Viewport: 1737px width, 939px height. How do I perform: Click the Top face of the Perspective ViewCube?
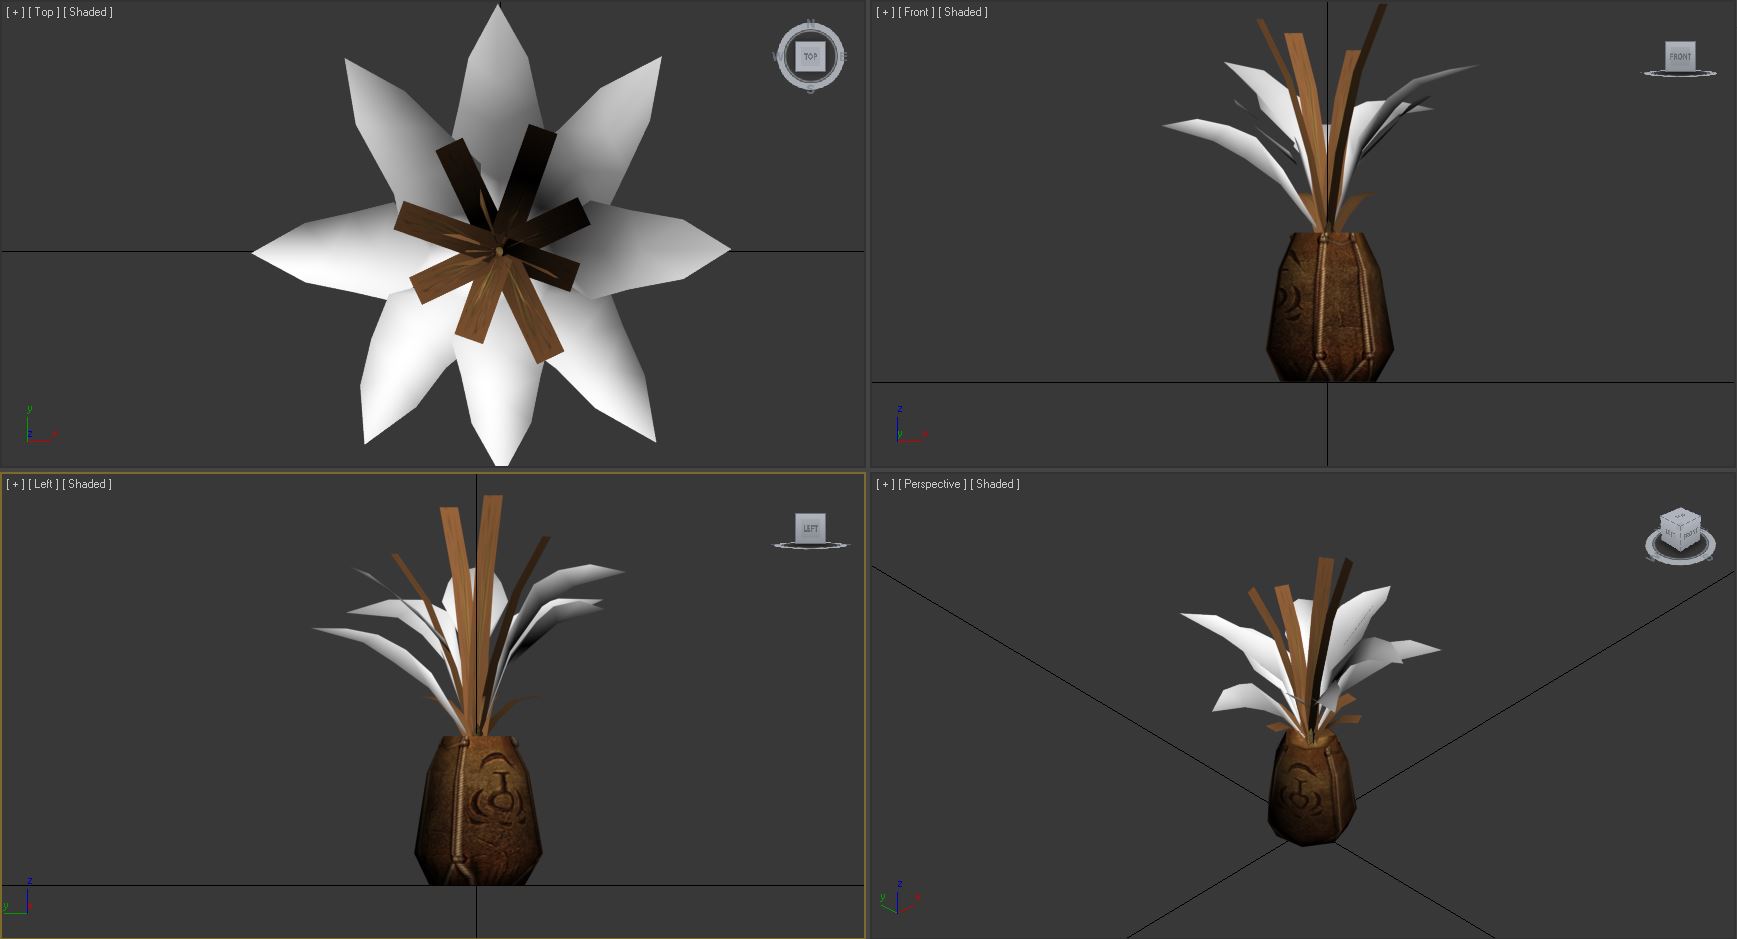(1680, 516)
